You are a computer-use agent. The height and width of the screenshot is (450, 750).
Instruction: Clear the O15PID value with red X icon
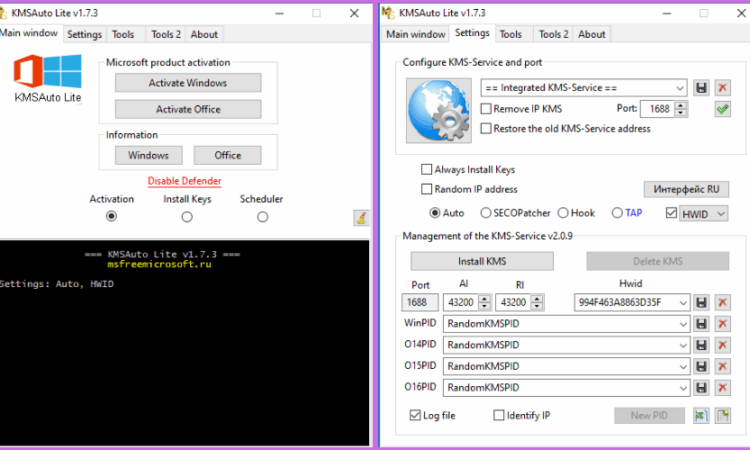pyautogui.click(x=722, y=366)
